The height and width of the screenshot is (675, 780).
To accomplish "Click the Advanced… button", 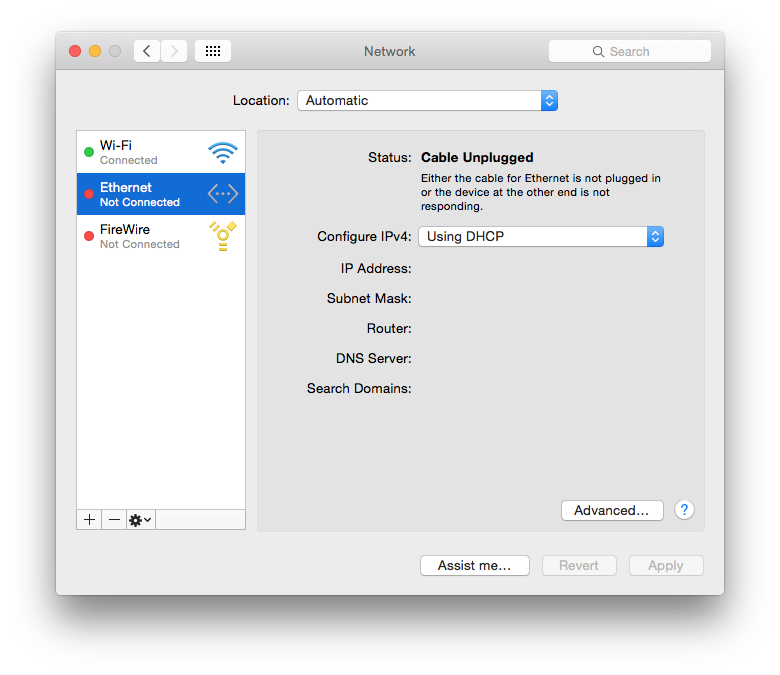I will pos(612,510).
